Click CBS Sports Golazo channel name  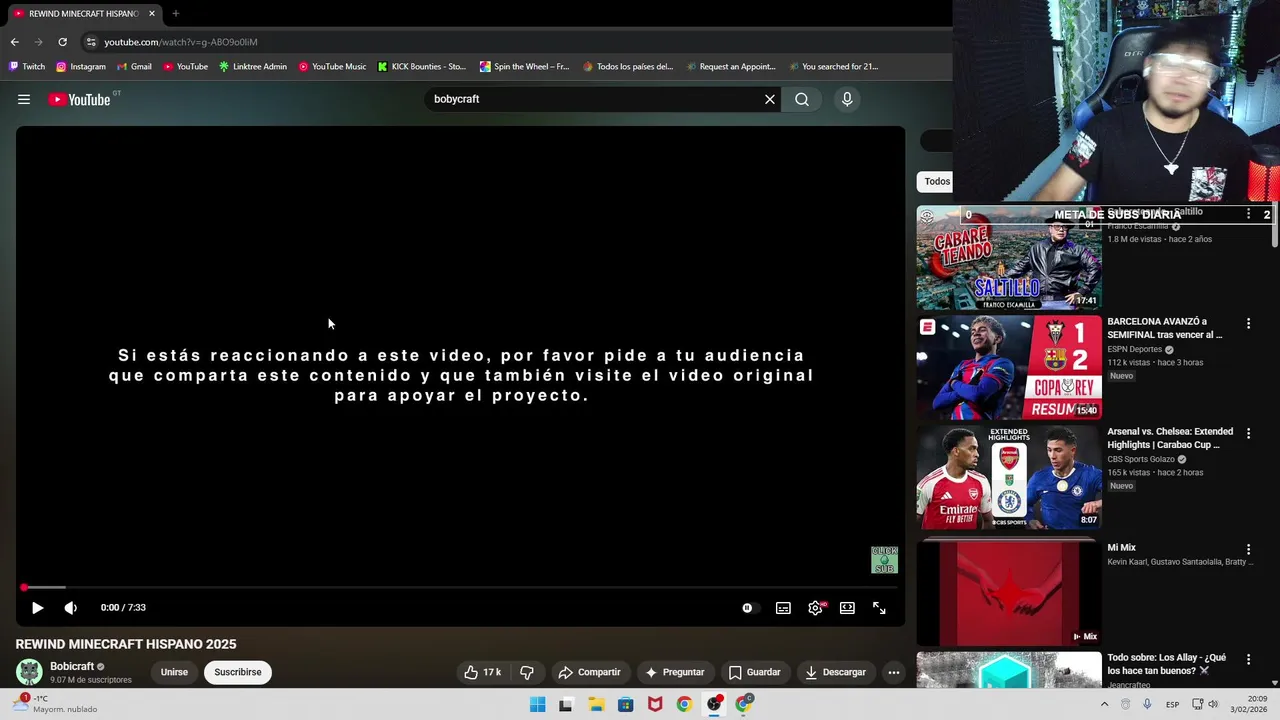(1141, 459)
